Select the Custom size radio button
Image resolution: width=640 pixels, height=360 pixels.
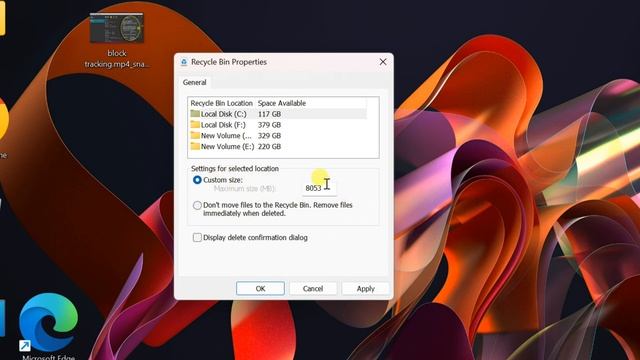tap(197, 180)
